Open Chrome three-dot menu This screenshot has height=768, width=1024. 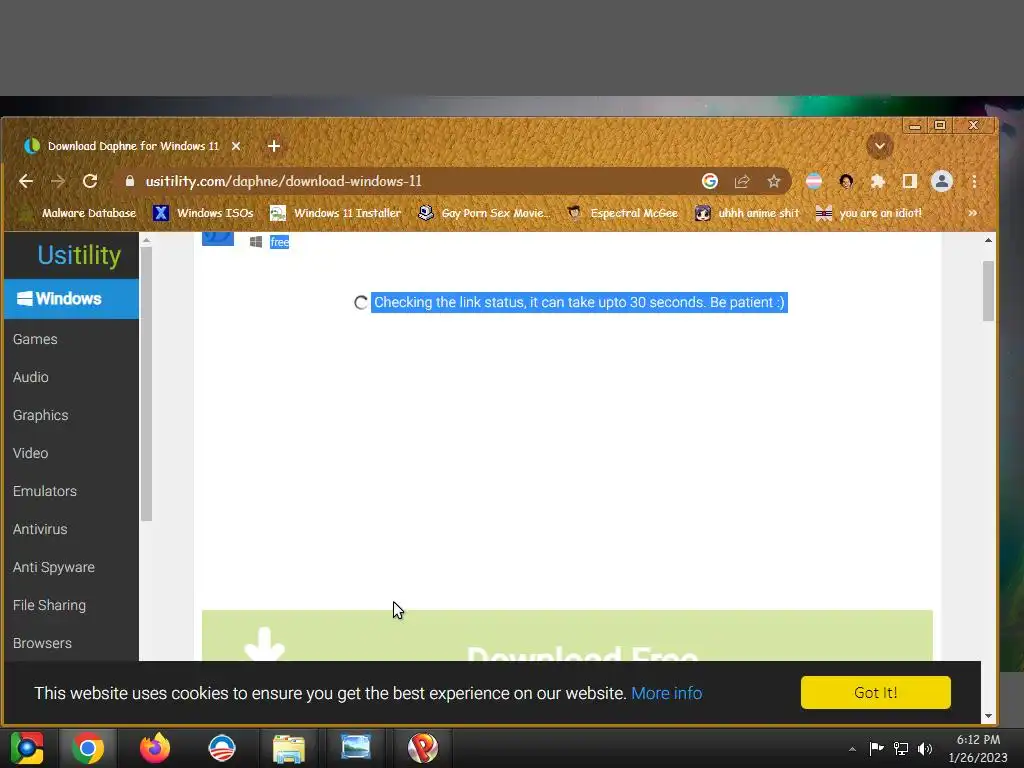point(974,182)
